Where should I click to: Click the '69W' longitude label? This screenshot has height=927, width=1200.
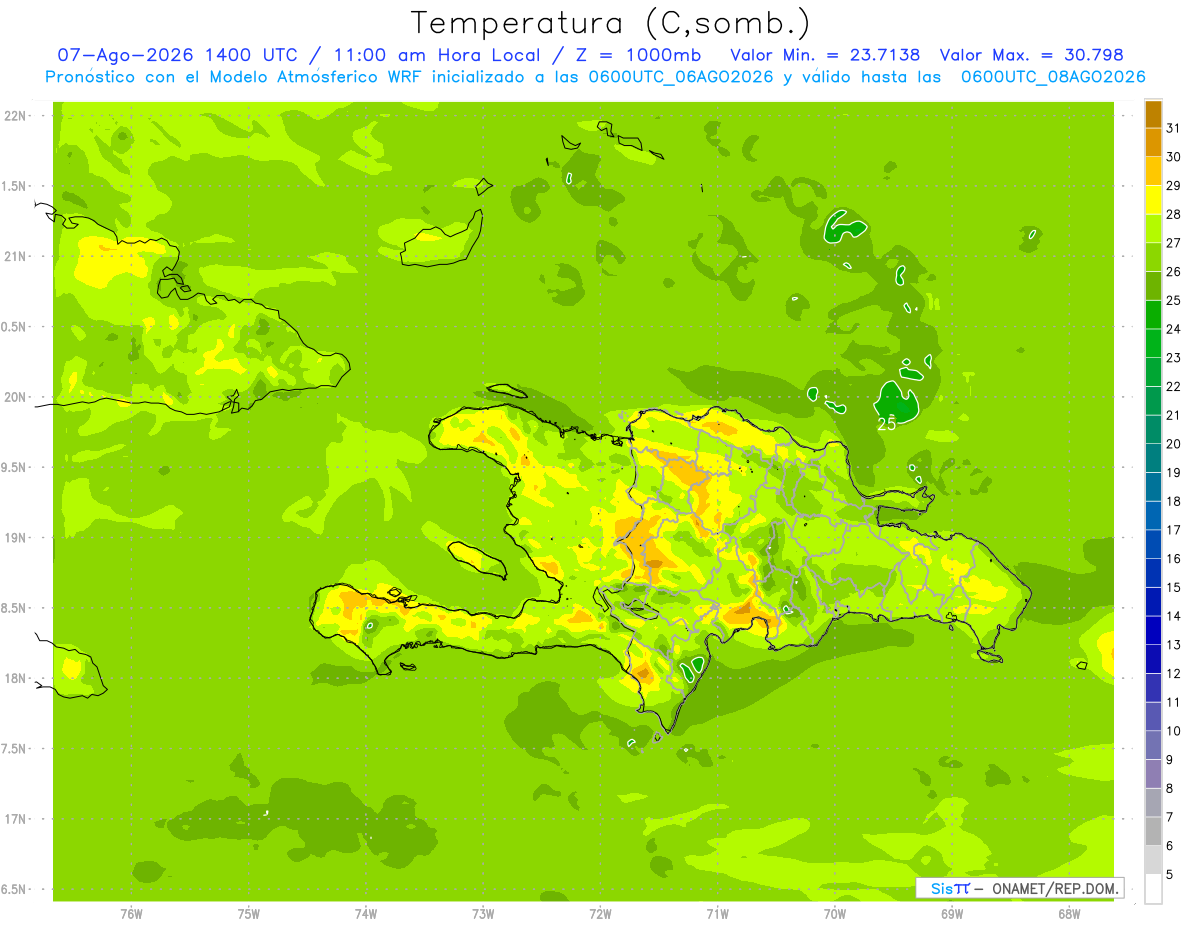coord(952,913)
